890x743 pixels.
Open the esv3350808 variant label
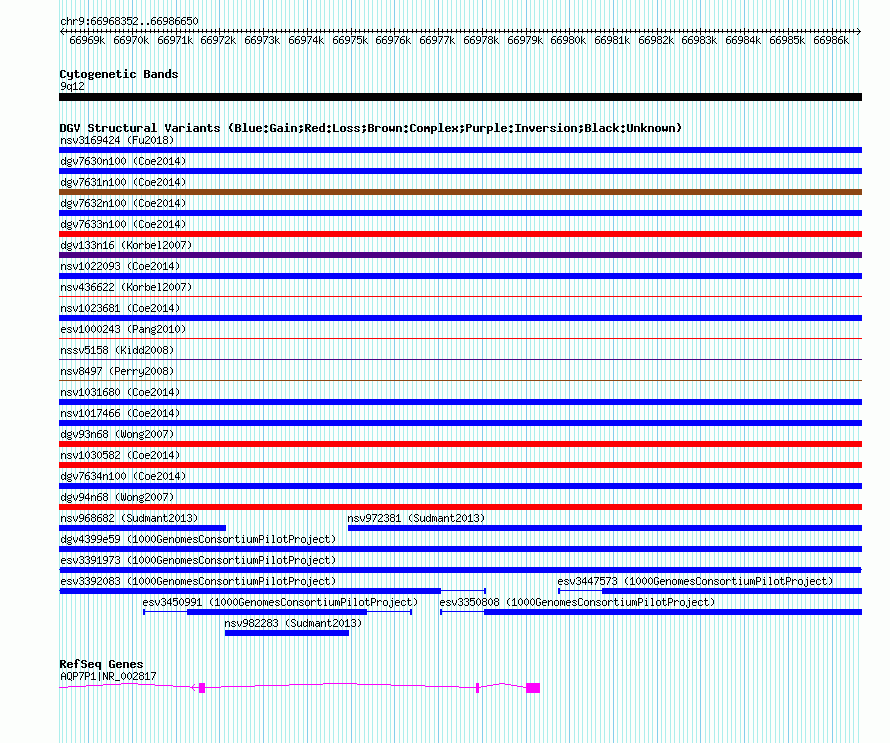click(577, 602)
